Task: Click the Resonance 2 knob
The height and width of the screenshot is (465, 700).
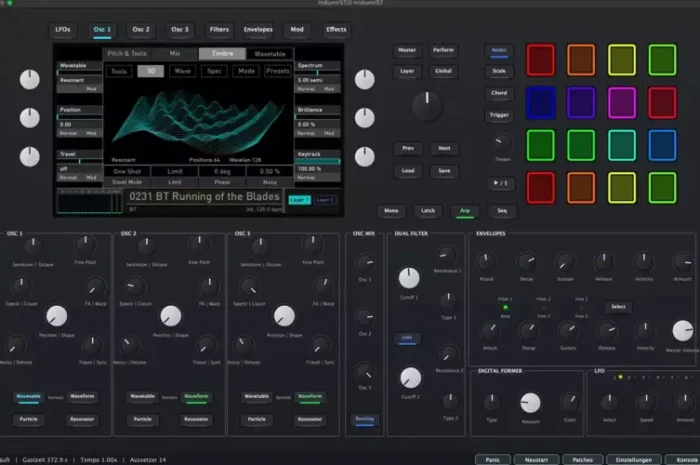Action: (449, 355)
